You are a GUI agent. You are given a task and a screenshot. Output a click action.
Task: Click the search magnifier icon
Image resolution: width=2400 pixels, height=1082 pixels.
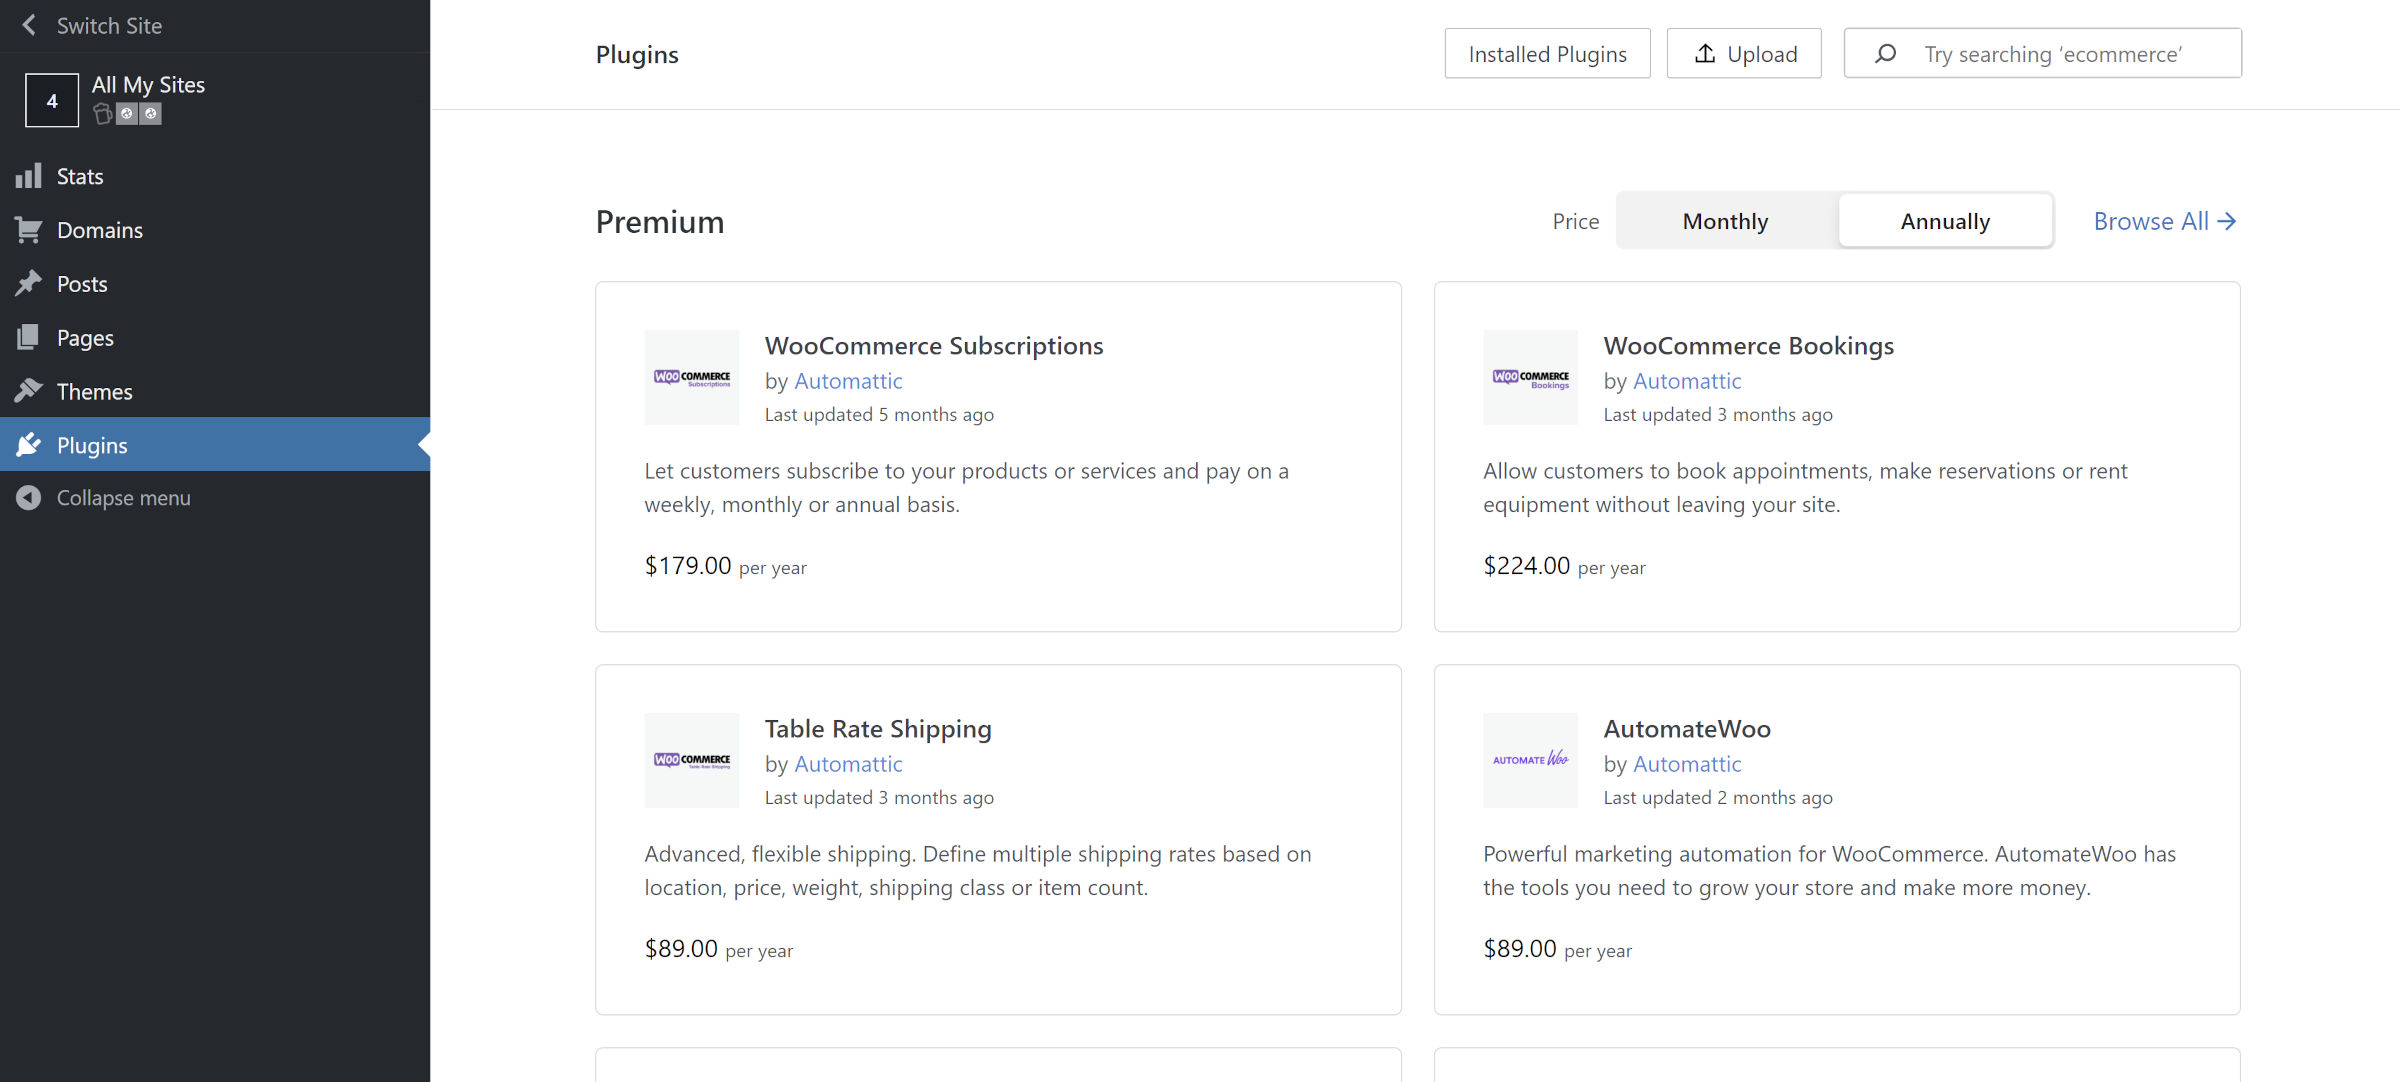point(1886,53)
